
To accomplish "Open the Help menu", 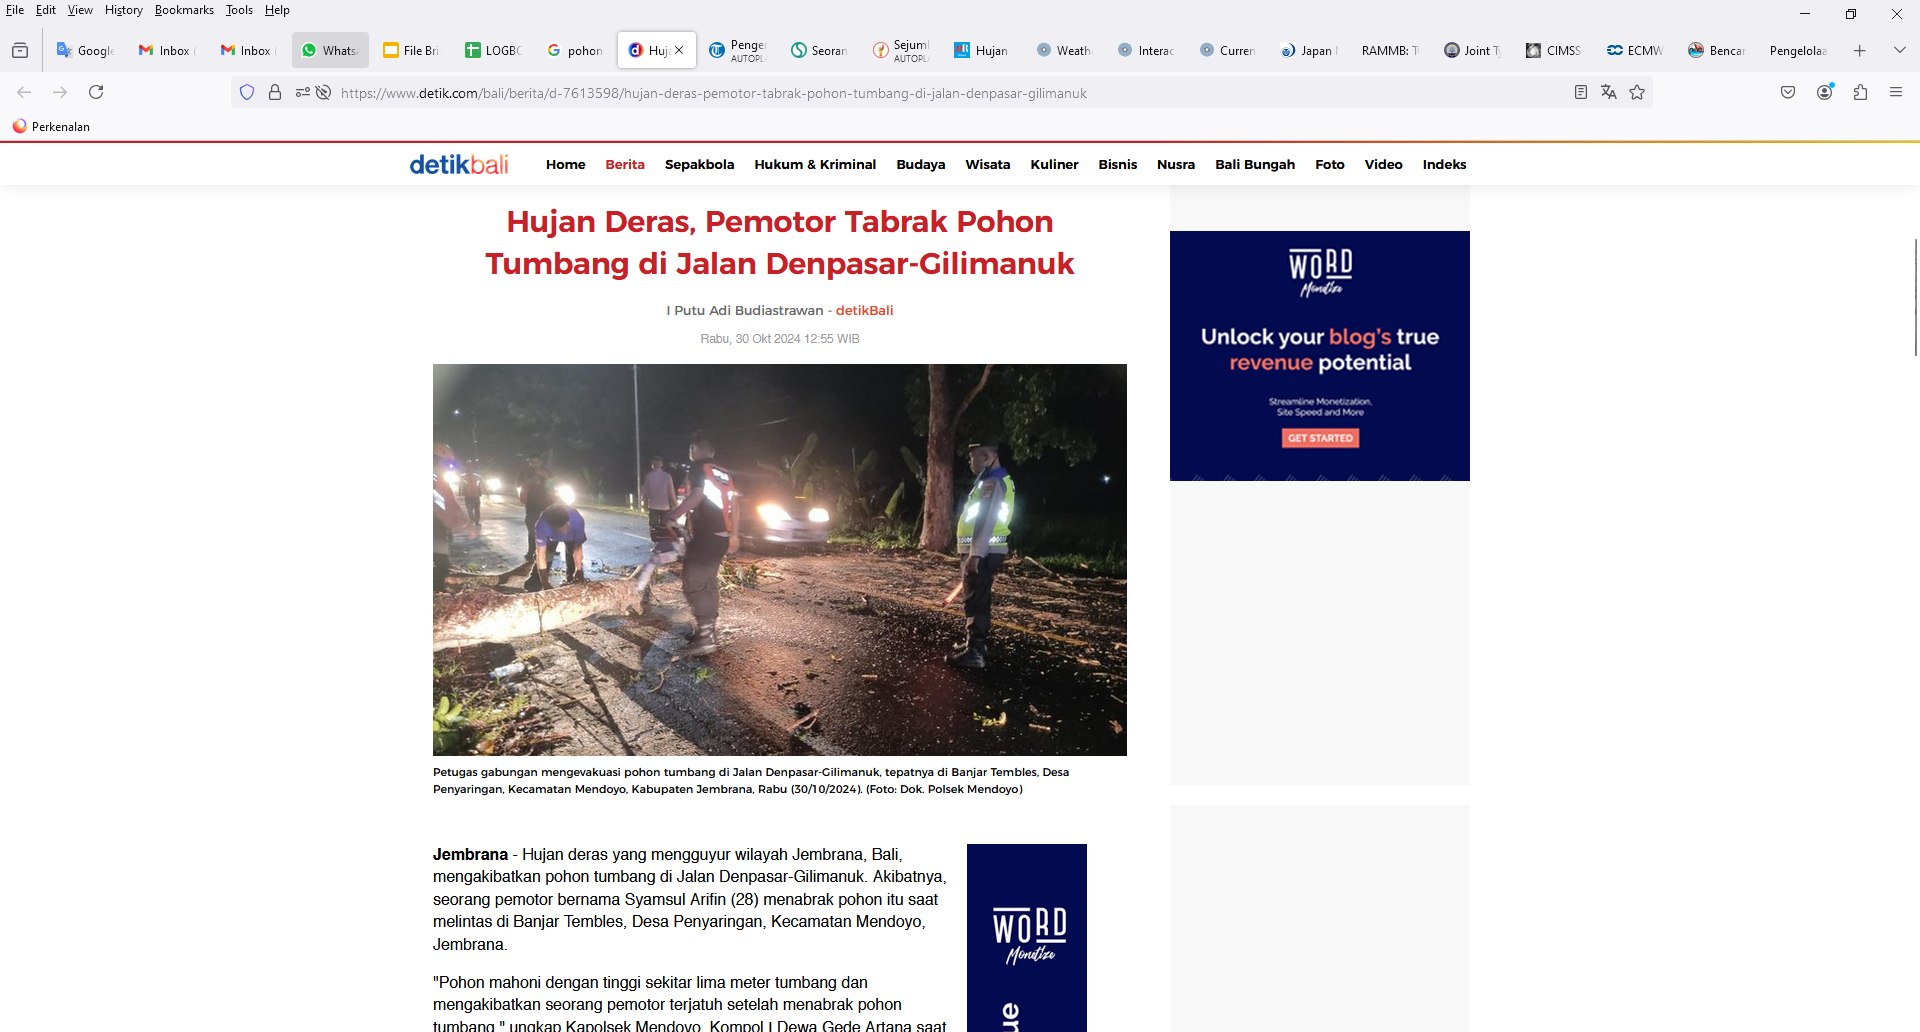I will click(x=277, y=10).
